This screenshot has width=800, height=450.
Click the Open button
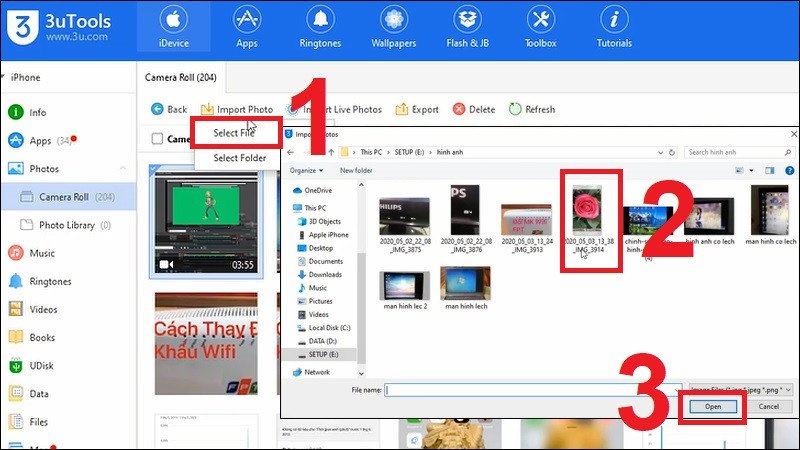(713, 407)
